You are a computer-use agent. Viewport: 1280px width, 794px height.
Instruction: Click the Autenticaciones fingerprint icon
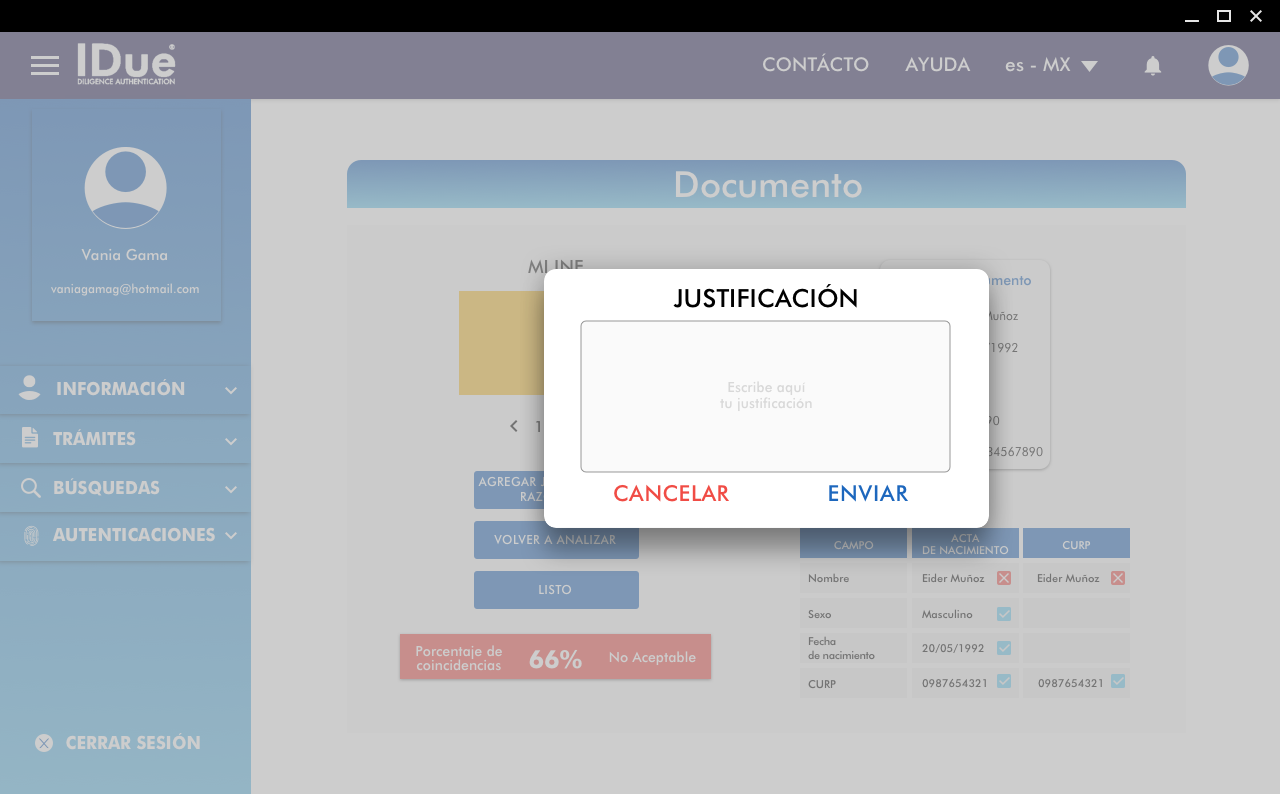pos(31,535)
